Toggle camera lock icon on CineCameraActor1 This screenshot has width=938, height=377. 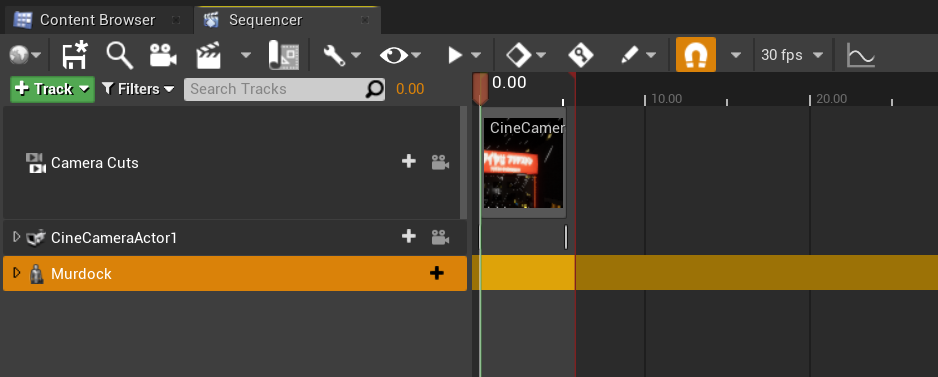[x=440, y=238]
